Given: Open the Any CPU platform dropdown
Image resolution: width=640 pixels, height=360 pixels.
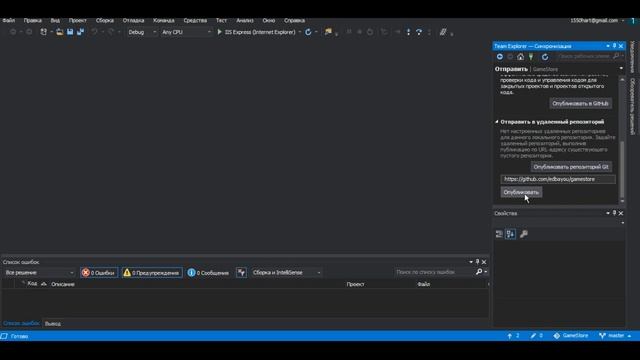Looking at the screenshot, I should pos(186,32).
